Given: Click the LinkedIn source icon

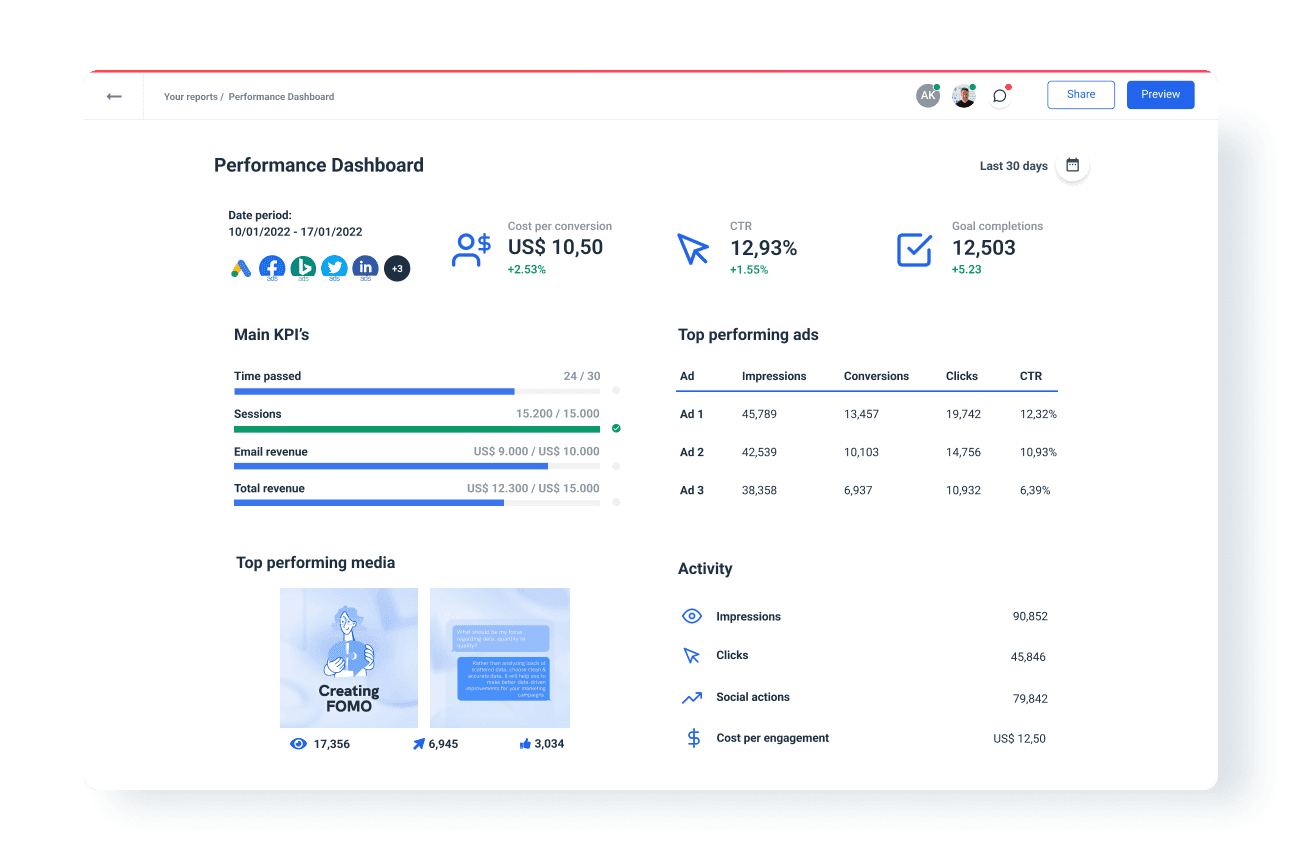Looking at the screenshot, I should pyautogui.click(x=365, y=267).
